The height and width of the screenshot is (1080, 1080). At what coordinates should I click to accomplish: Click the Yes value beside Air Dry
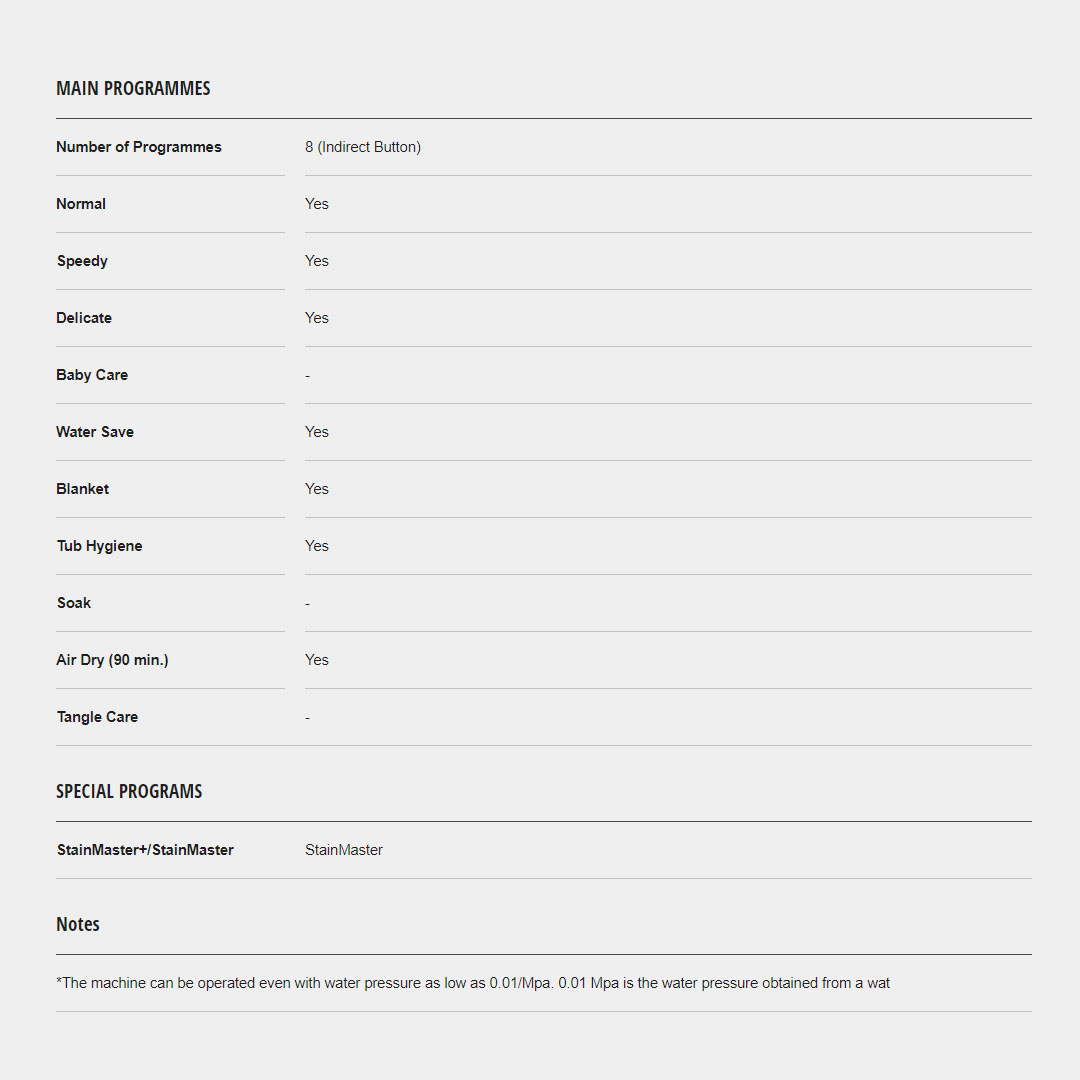point(317,660)
